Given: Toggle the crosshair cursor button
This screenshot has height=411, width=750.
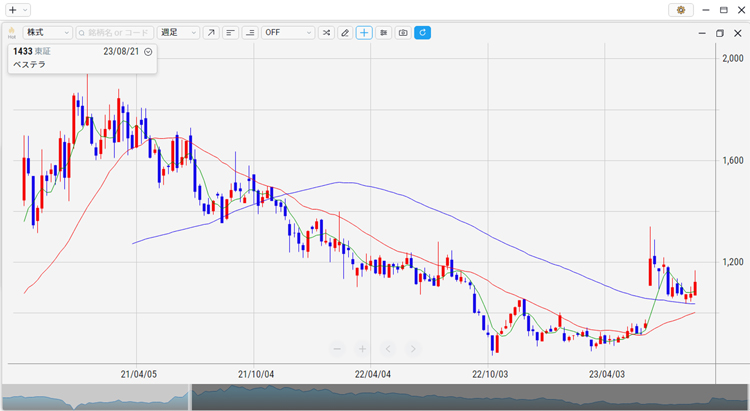Looking at the screenshot, I should [x=364, y=32].
